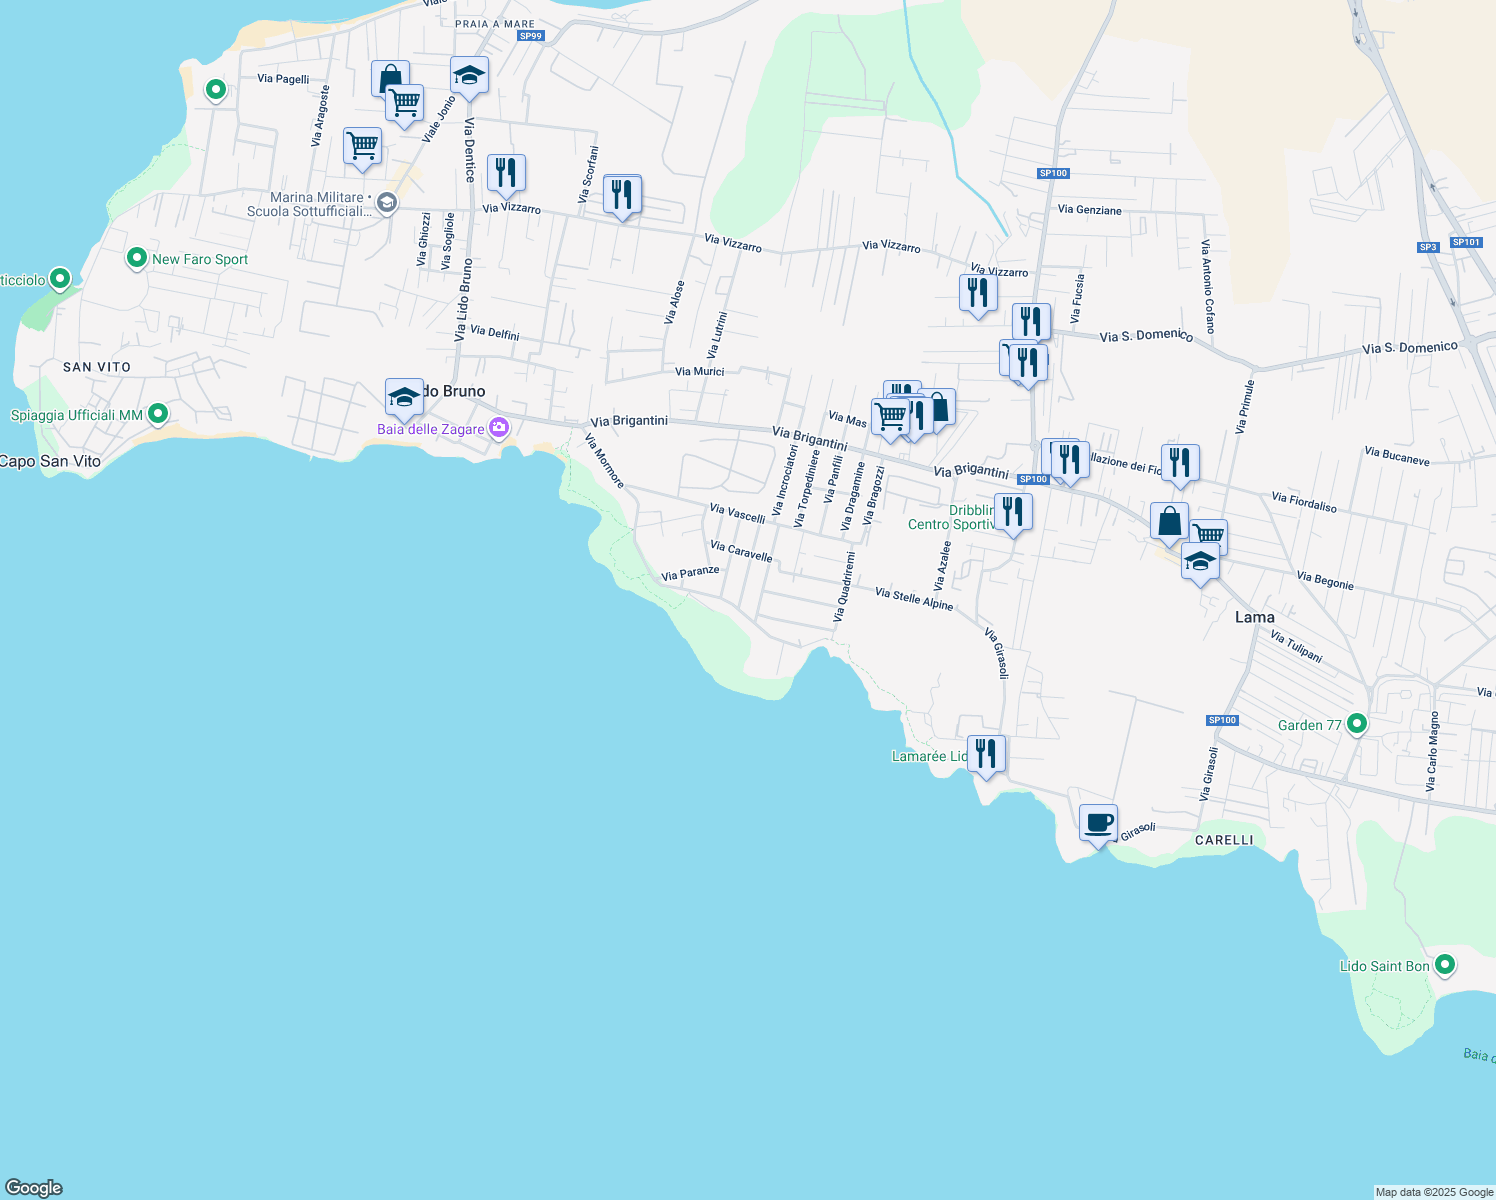Click the Via Pagelli street label
The image size is (1496, 1200).
[x=283, y=78]
